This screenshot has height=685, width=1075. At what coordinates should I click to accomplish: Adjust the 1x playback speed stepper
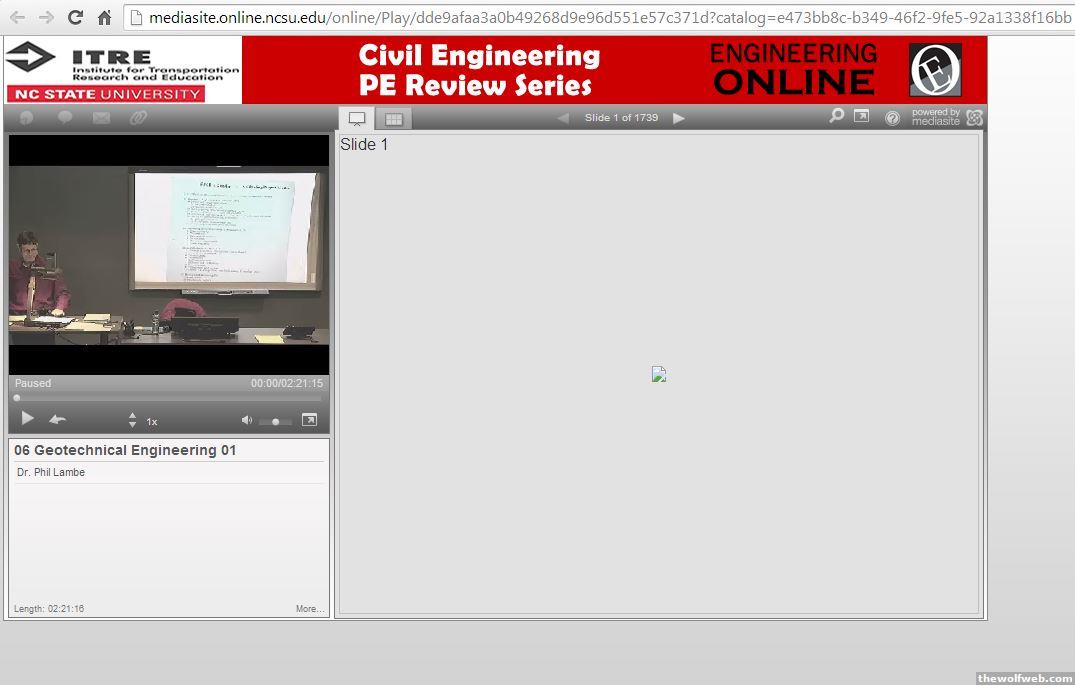[x=132, y=421]
